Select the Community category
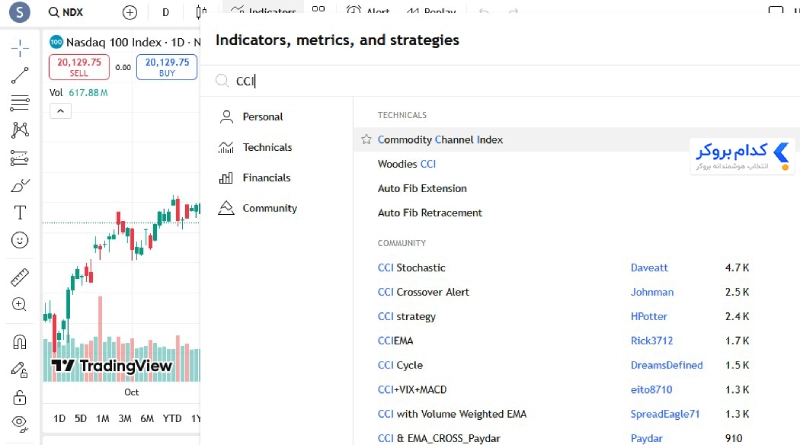 (x=257, y=208)
